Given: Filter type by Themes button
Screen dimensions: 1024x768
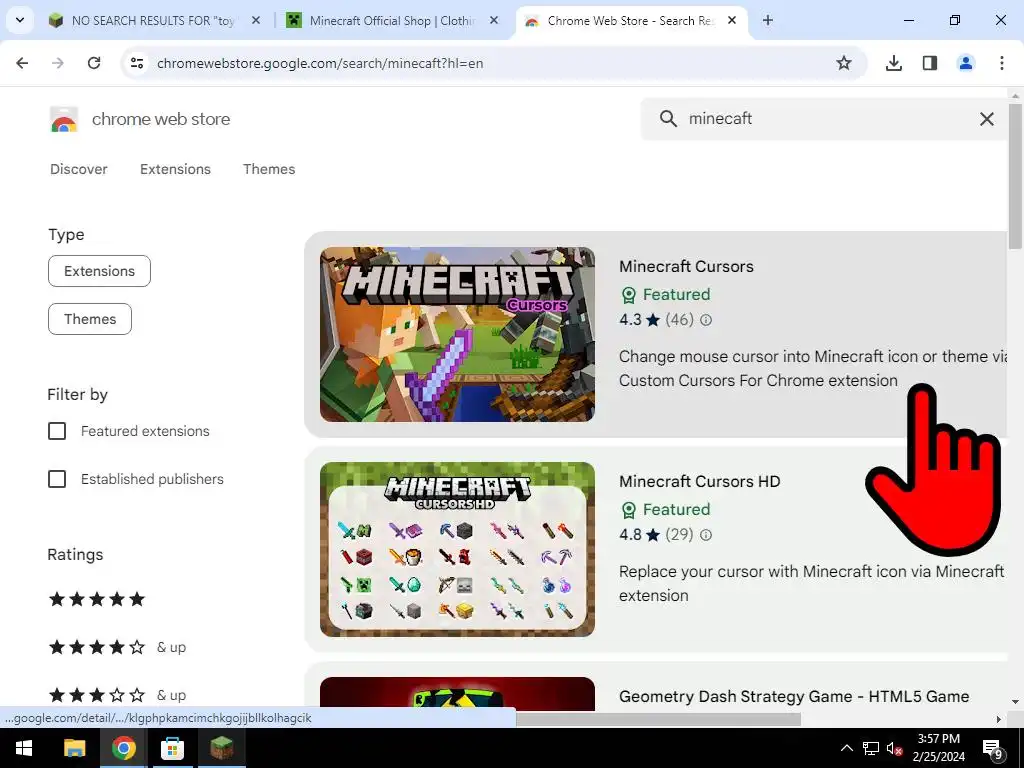Looking at the screenshot, I should coord(89,319).
